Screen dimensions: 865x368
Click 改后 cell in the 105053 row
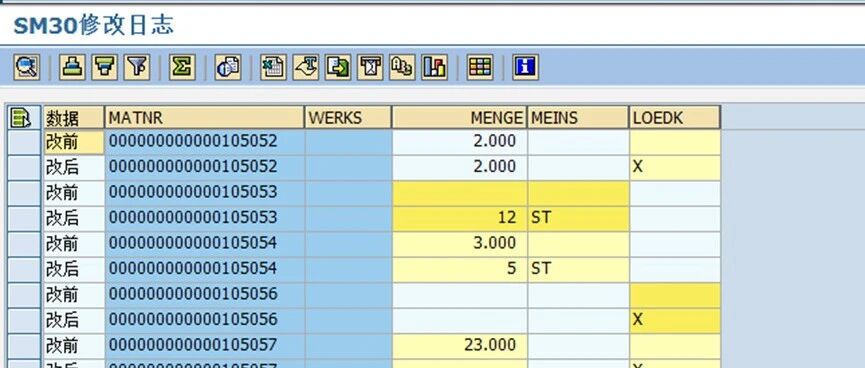point(74,218)
